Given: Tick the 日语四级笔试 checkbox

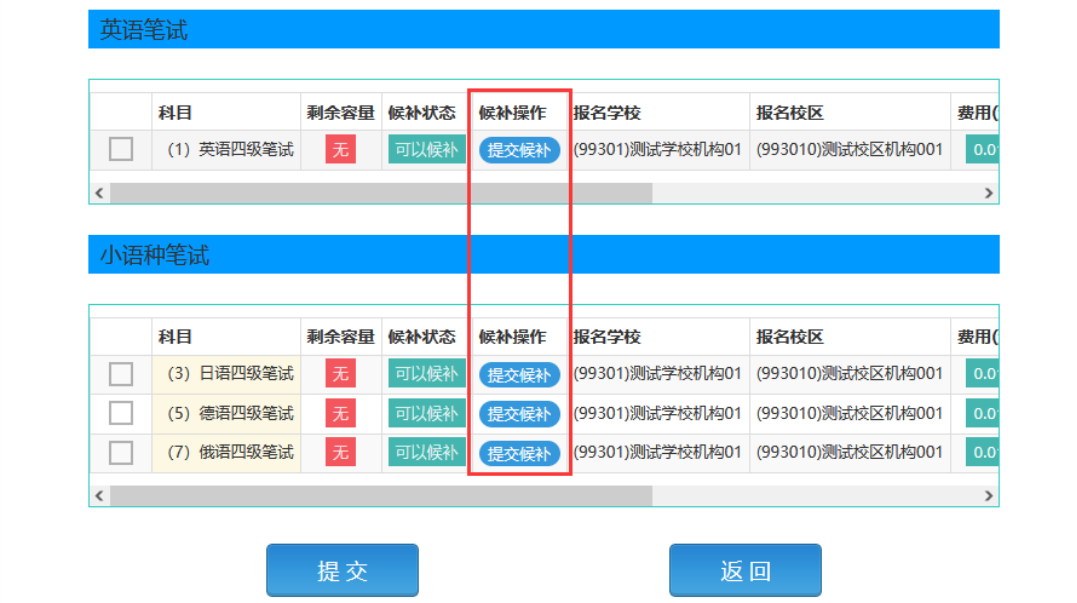Looking at the screenshot, I should (121, 374).
